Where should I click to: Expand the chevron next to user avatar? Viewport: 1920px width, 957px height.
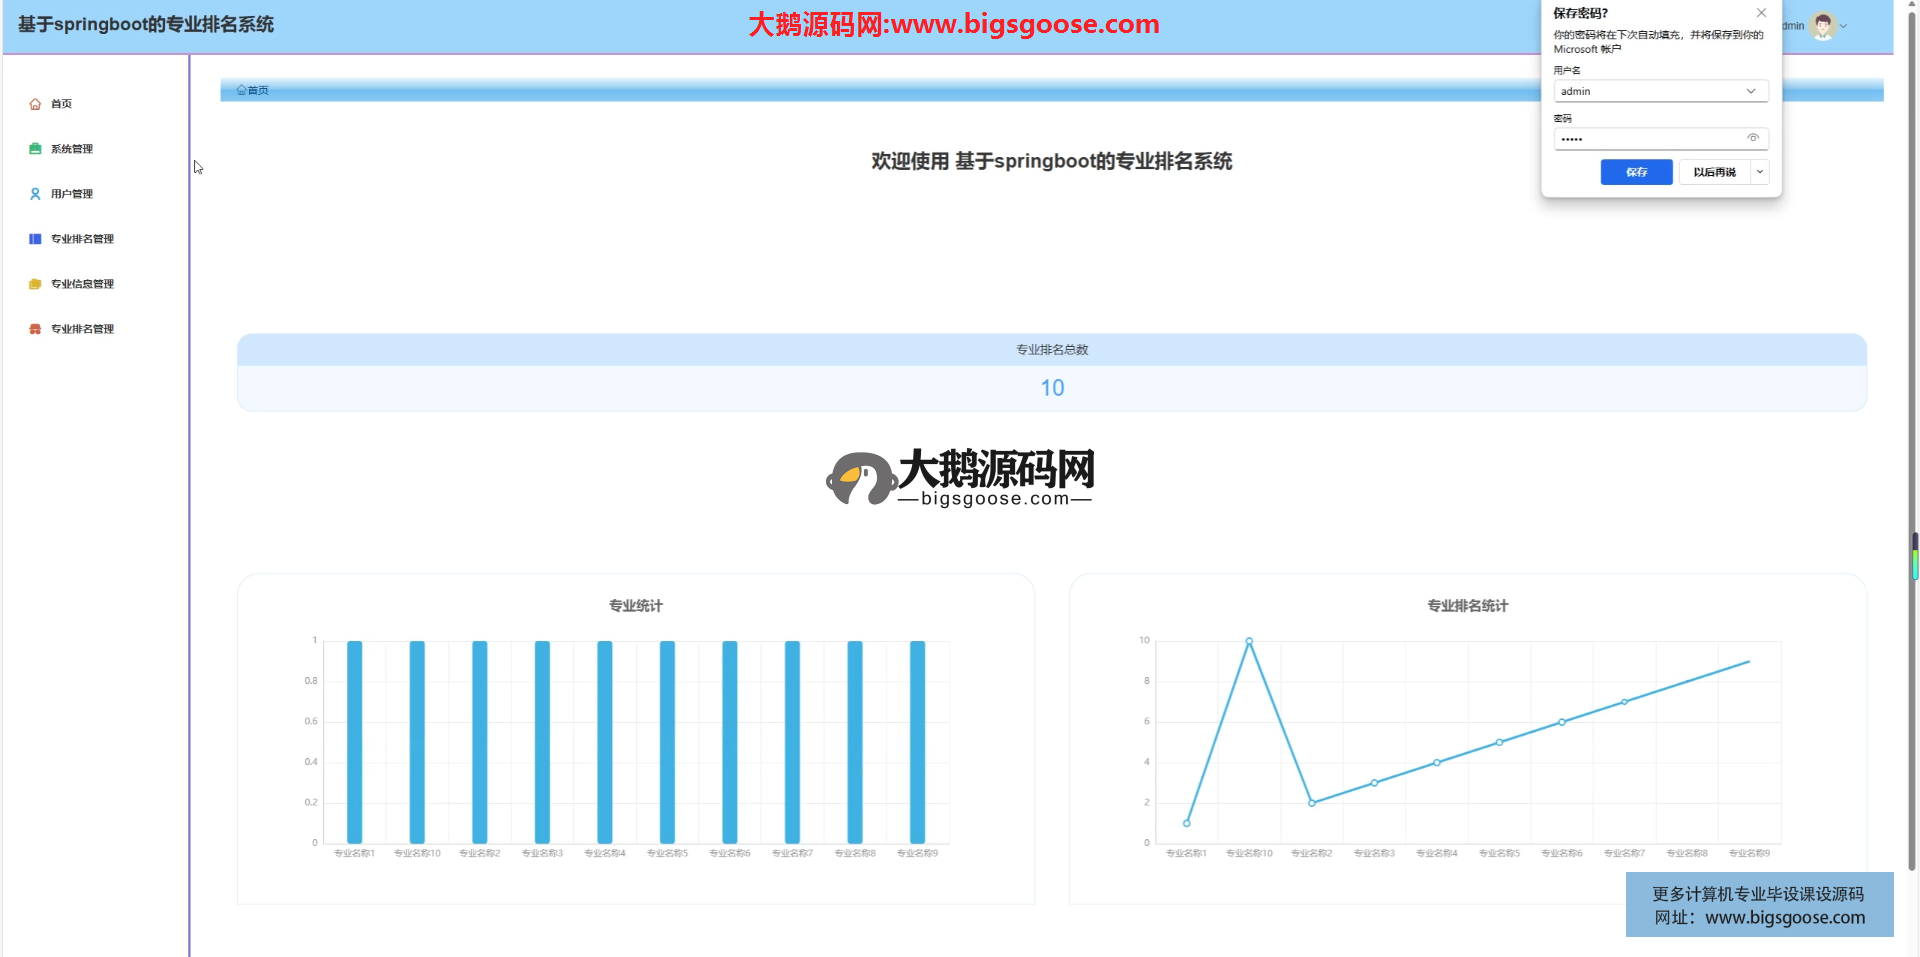point(1844,26)
